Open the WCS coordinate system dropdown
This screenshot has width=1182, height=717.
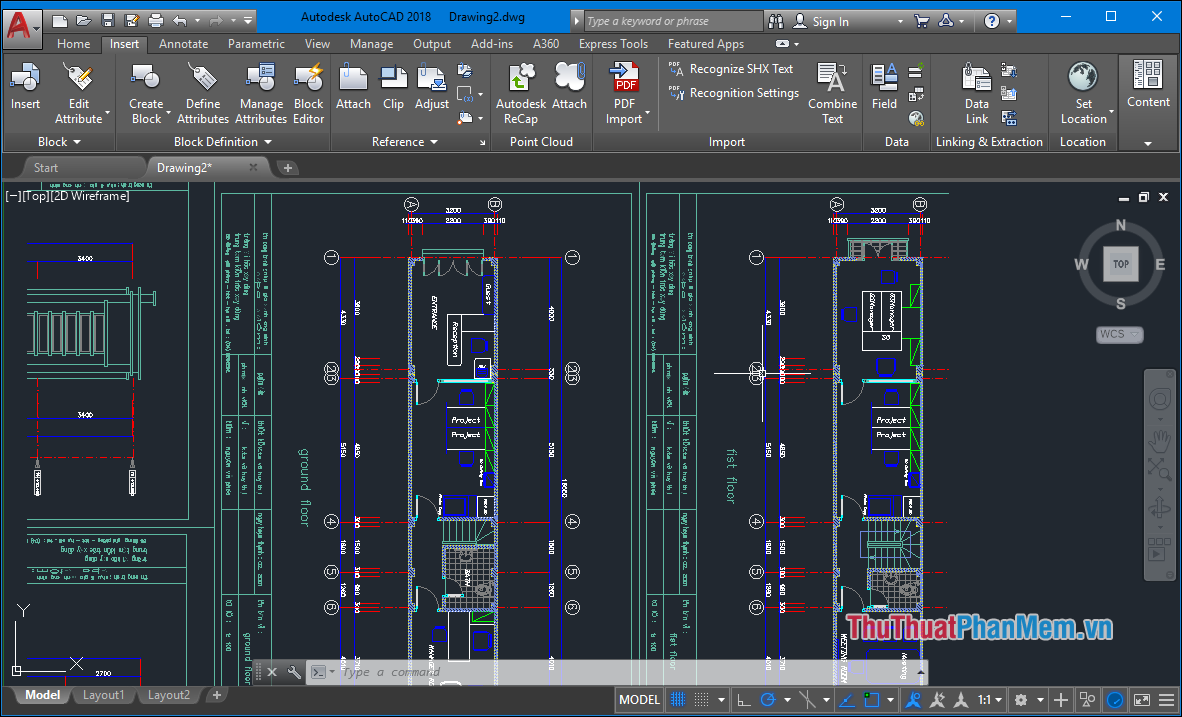tap(1119, 334)
